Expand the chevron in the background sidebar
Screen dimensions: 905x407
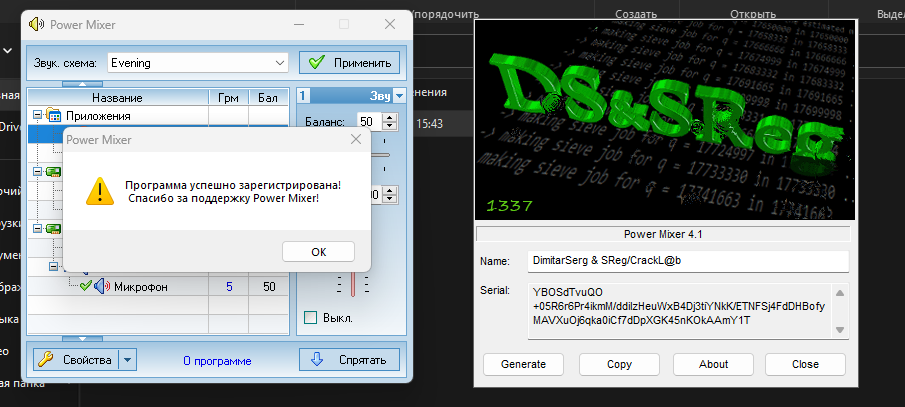[8, 51]
